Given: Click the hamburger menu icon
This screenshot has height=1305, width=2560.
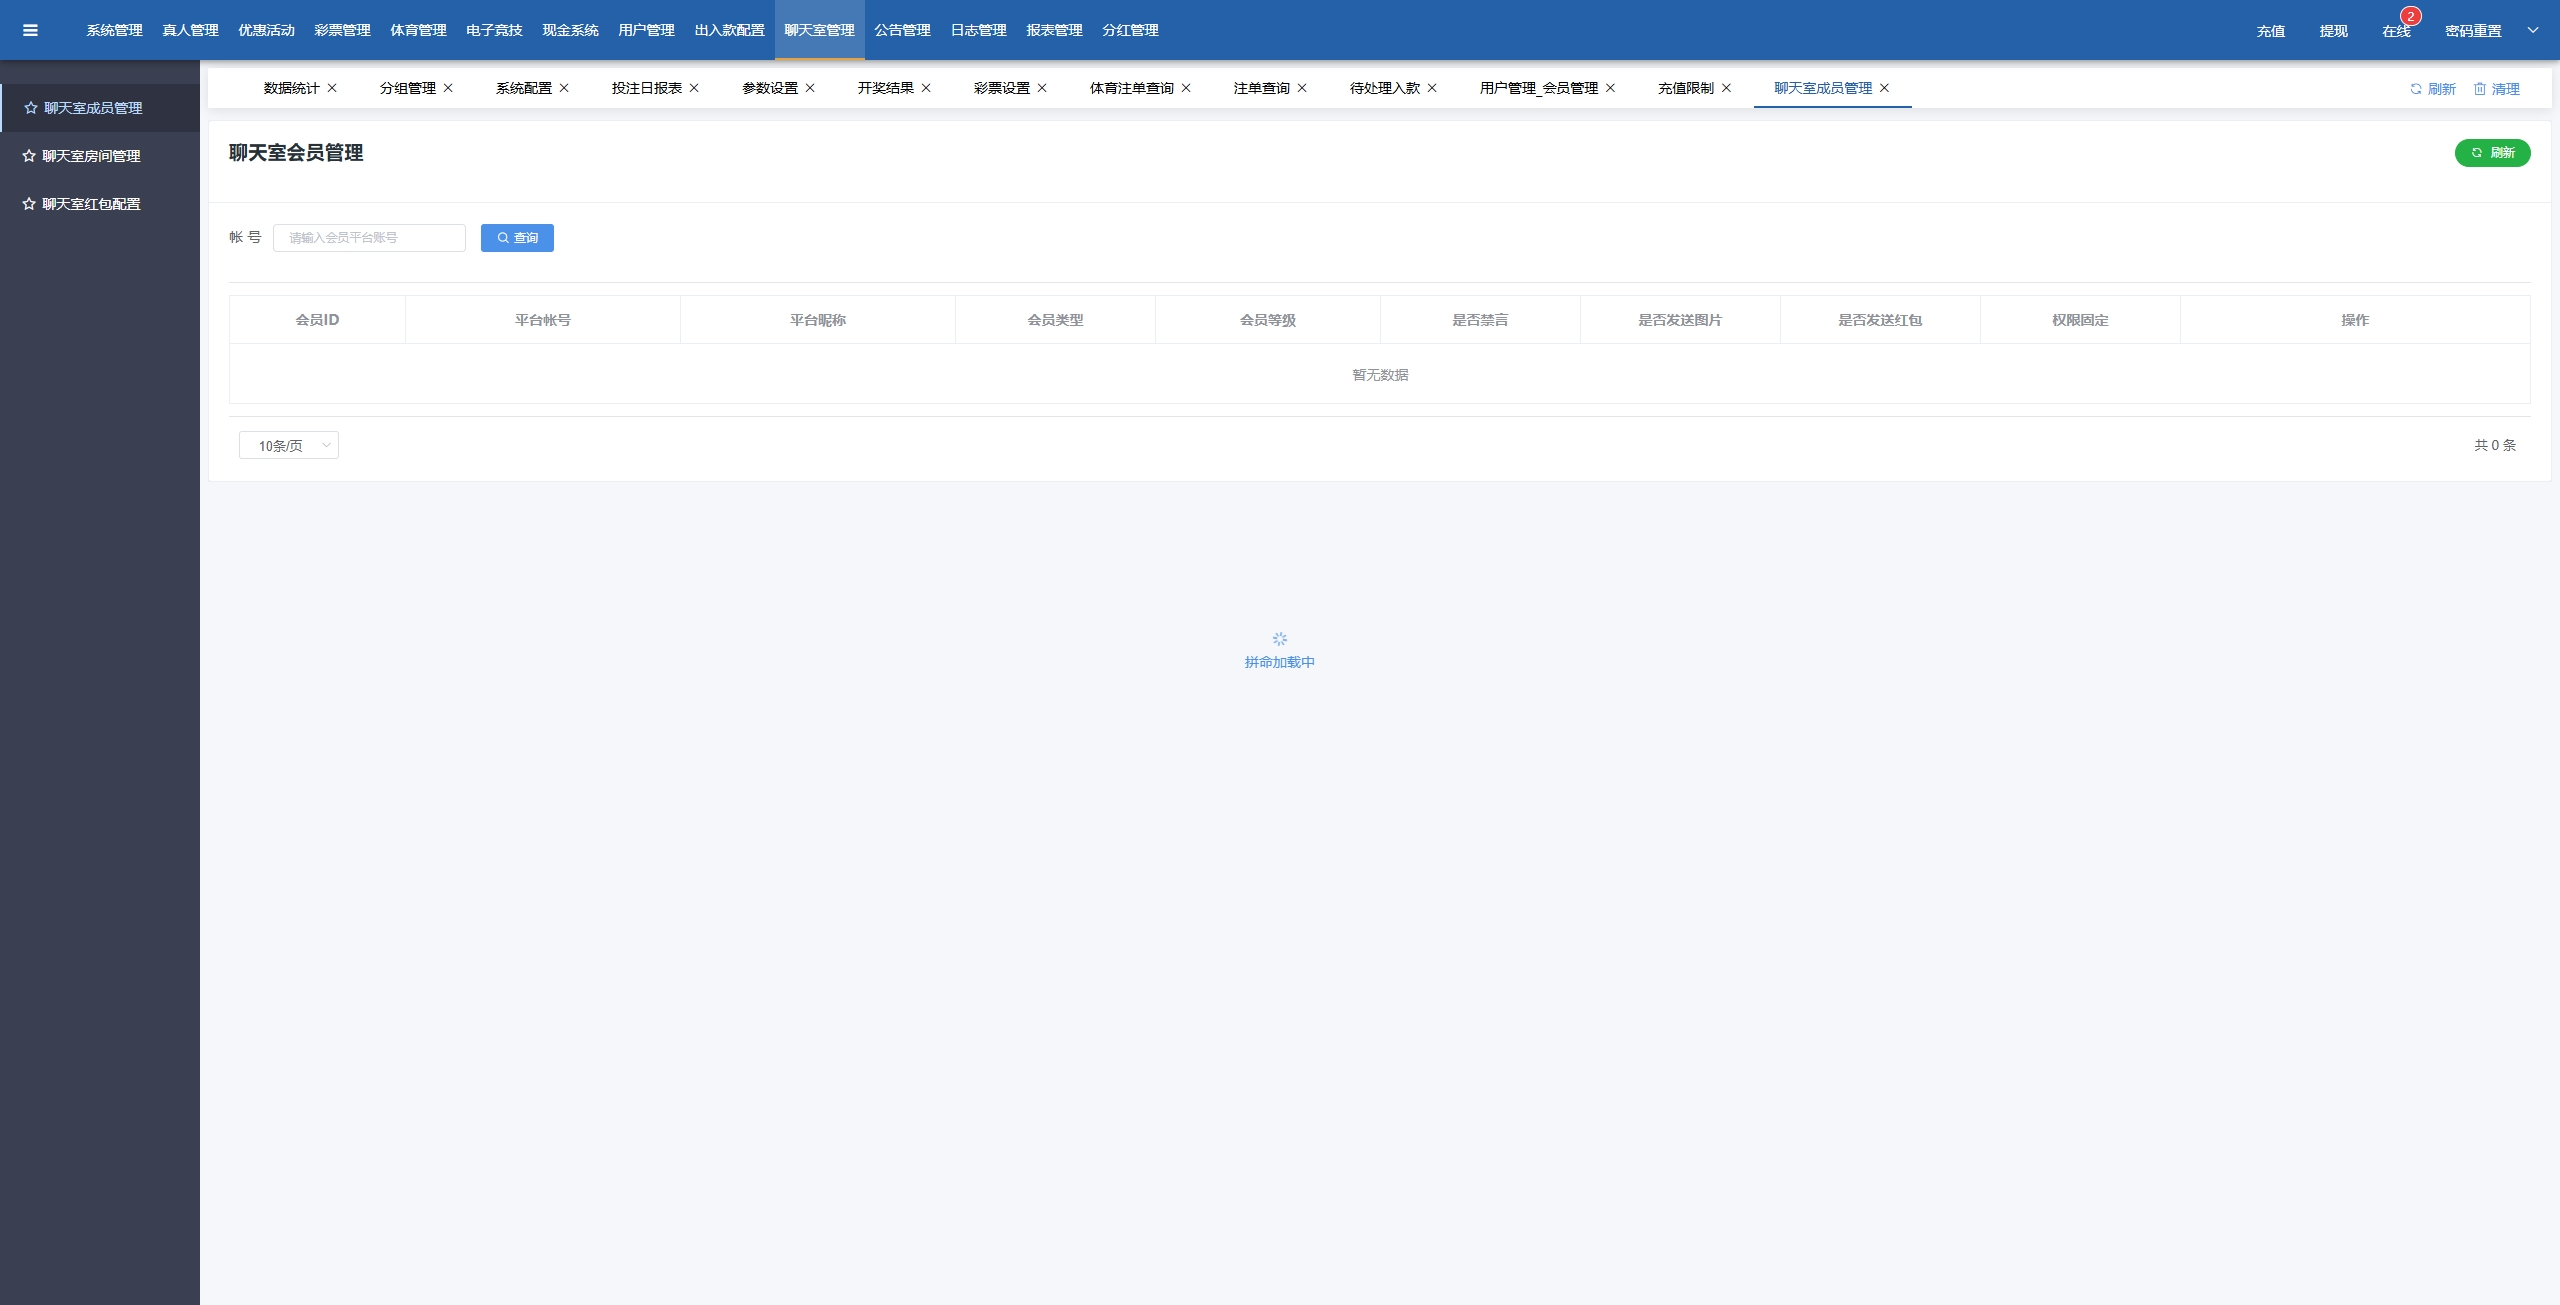Looking at the screenshot, I should [x=30, y=30].
